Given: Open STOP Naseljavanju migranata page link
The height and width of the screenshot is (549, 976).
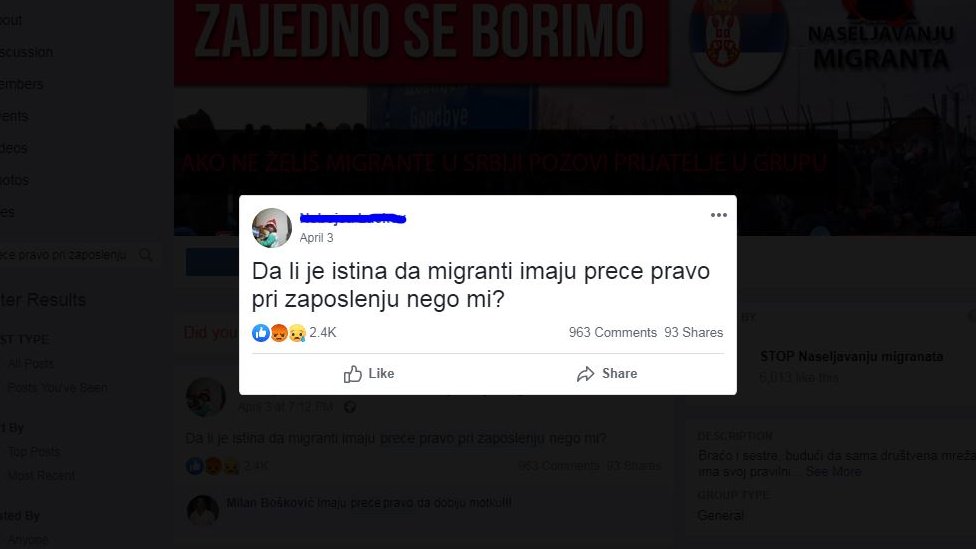Looking at the screenshot, I should click(x=852, y=357).
